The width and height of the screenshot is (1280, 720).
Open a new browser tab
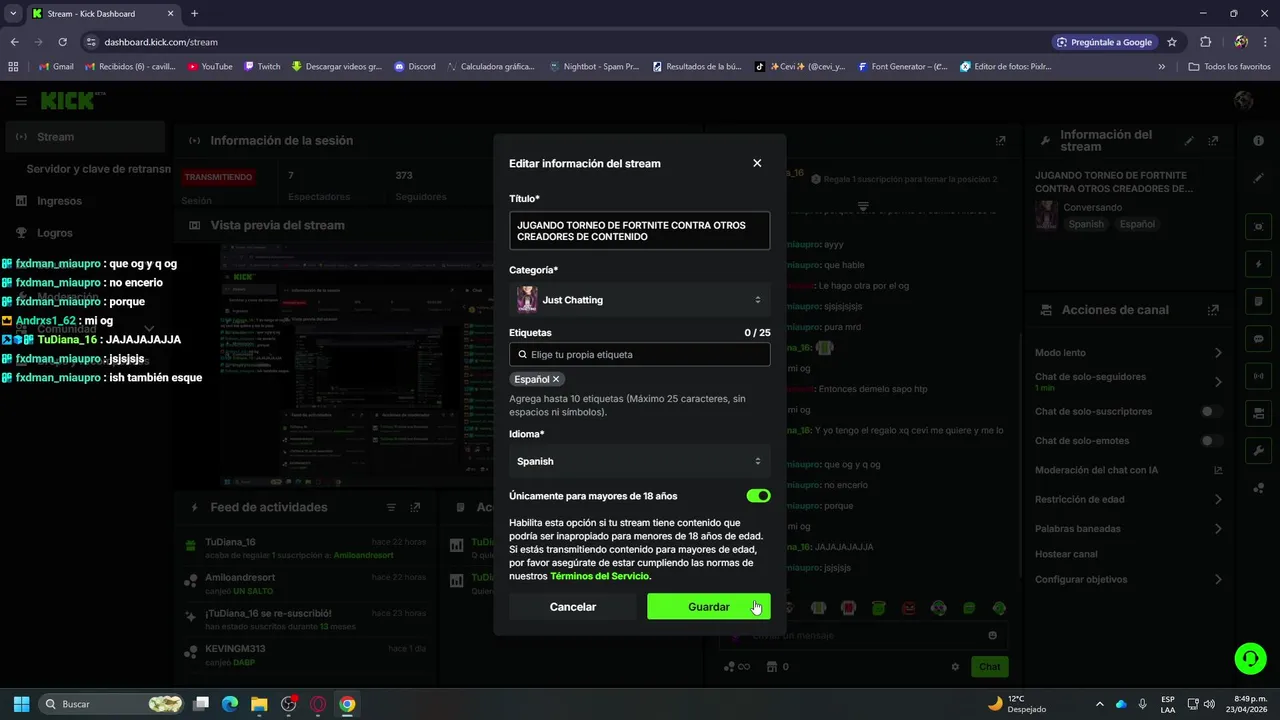pos(194,14)
